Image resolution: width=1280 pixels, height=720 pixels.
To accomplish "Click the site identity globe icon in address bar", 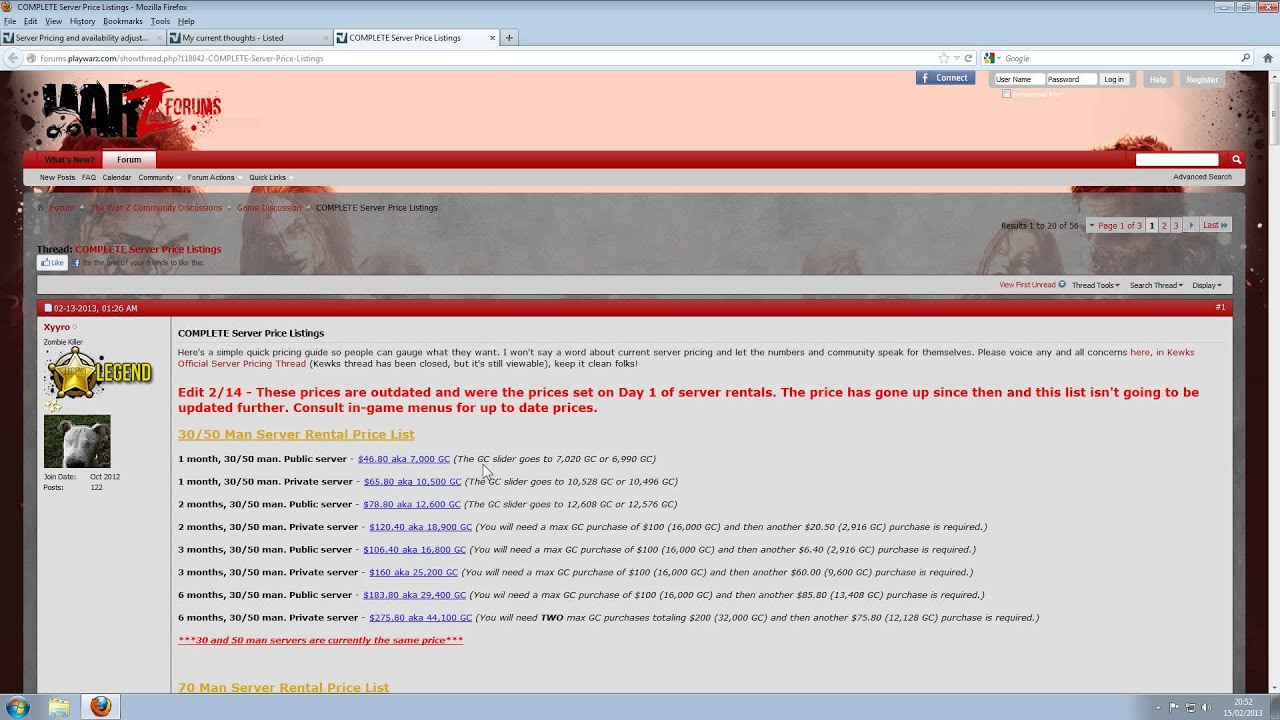I will coord(32,58).
